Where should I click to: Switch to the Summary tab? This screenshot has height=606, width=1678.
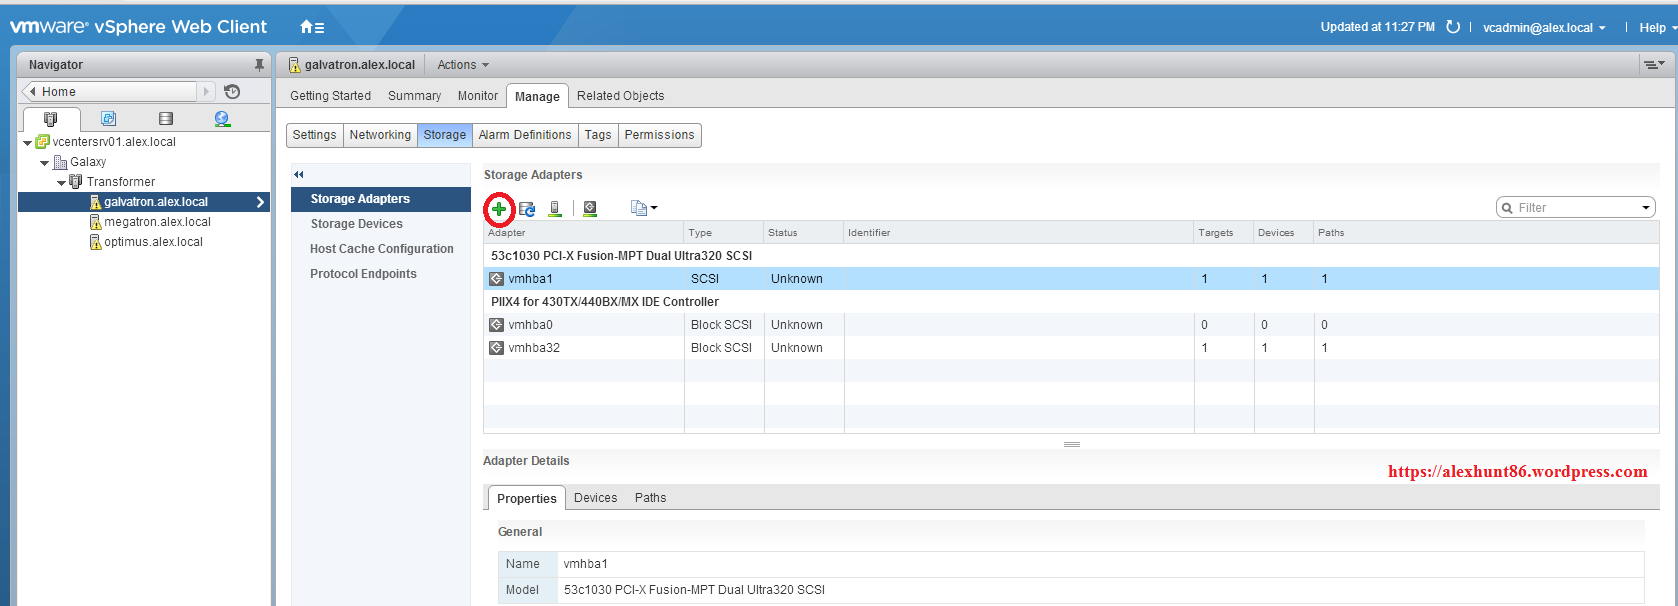click(x=414, y=96)
